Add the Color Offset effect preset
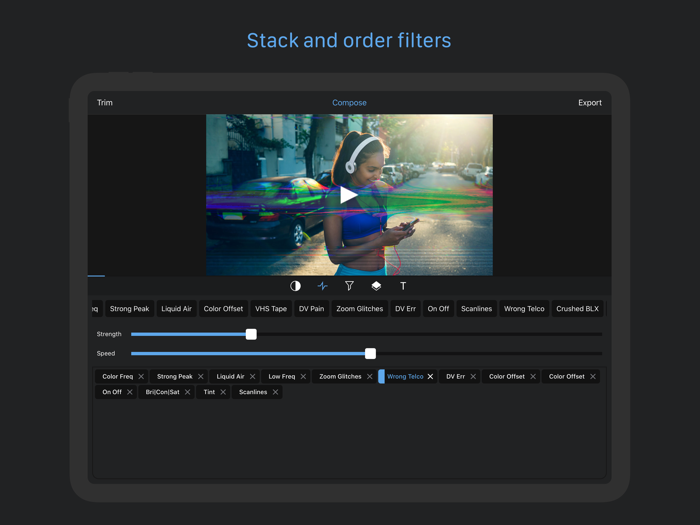 [223, 309]
